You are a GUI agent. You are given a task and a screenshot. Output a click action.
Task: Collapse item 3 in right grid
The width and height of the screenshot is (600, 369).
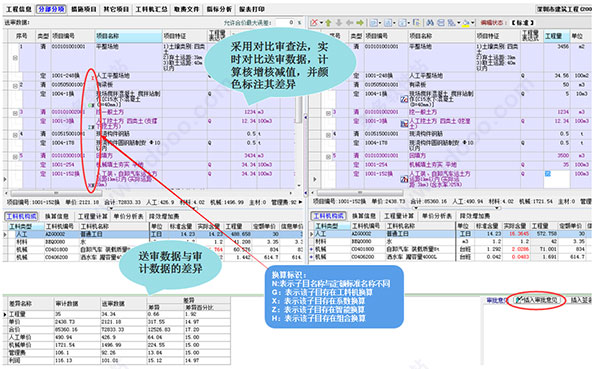tap(328, 113)
